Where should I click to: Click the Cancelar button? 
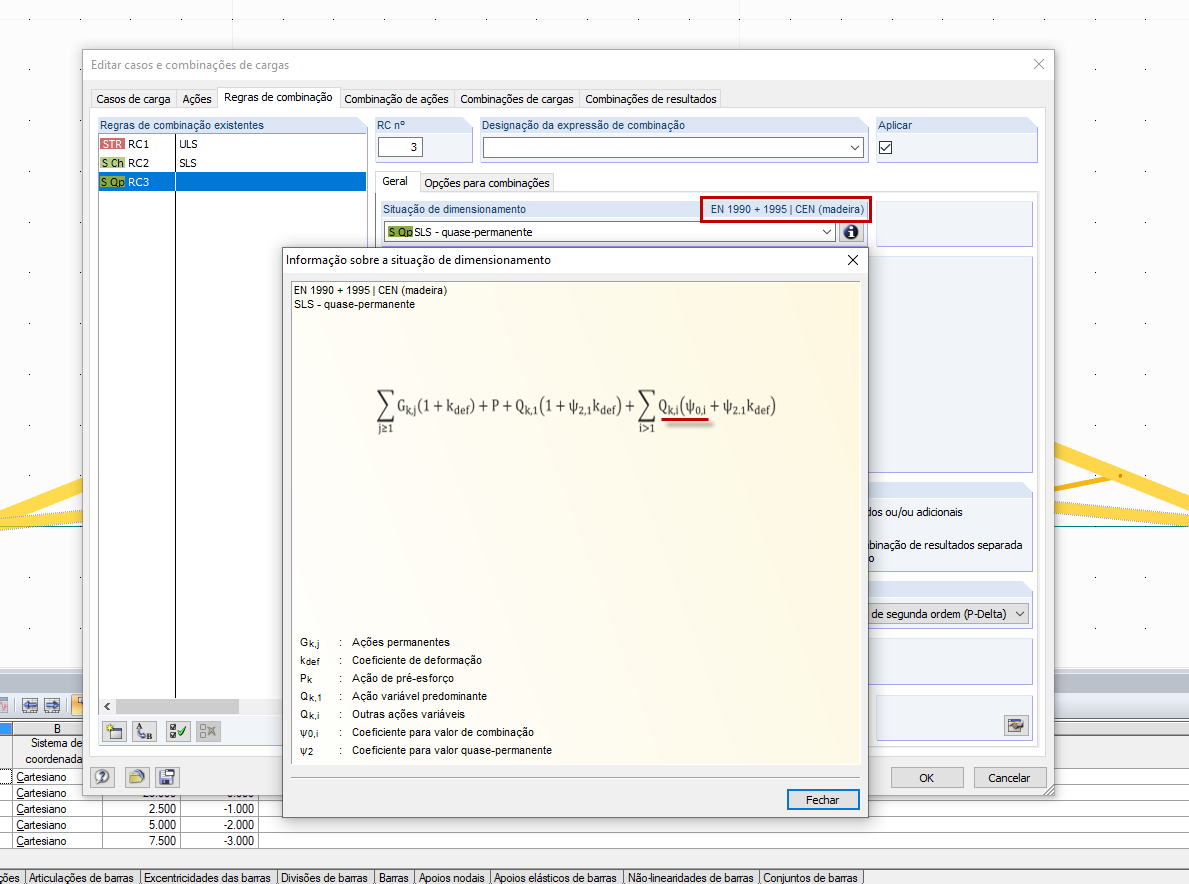point(1009,778)
